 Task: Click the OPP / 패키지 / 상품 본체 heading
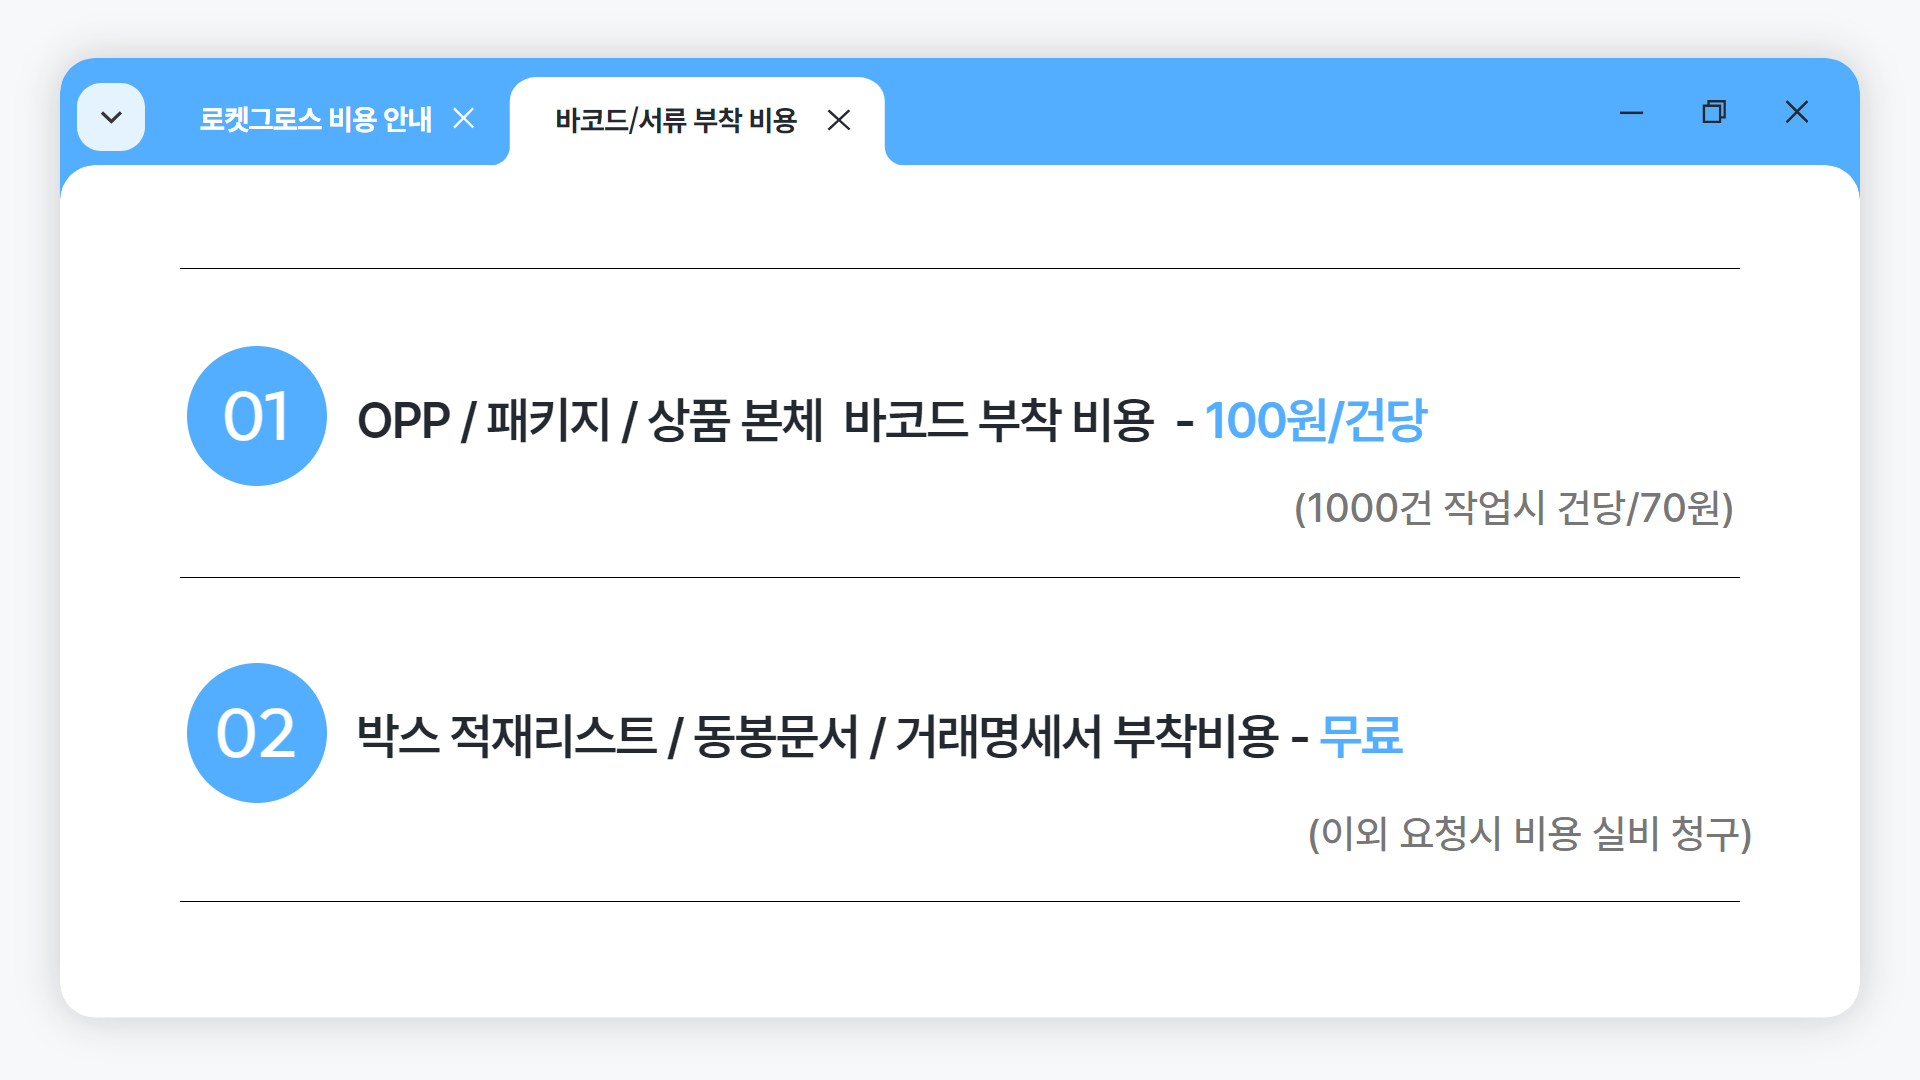[590, 420]
